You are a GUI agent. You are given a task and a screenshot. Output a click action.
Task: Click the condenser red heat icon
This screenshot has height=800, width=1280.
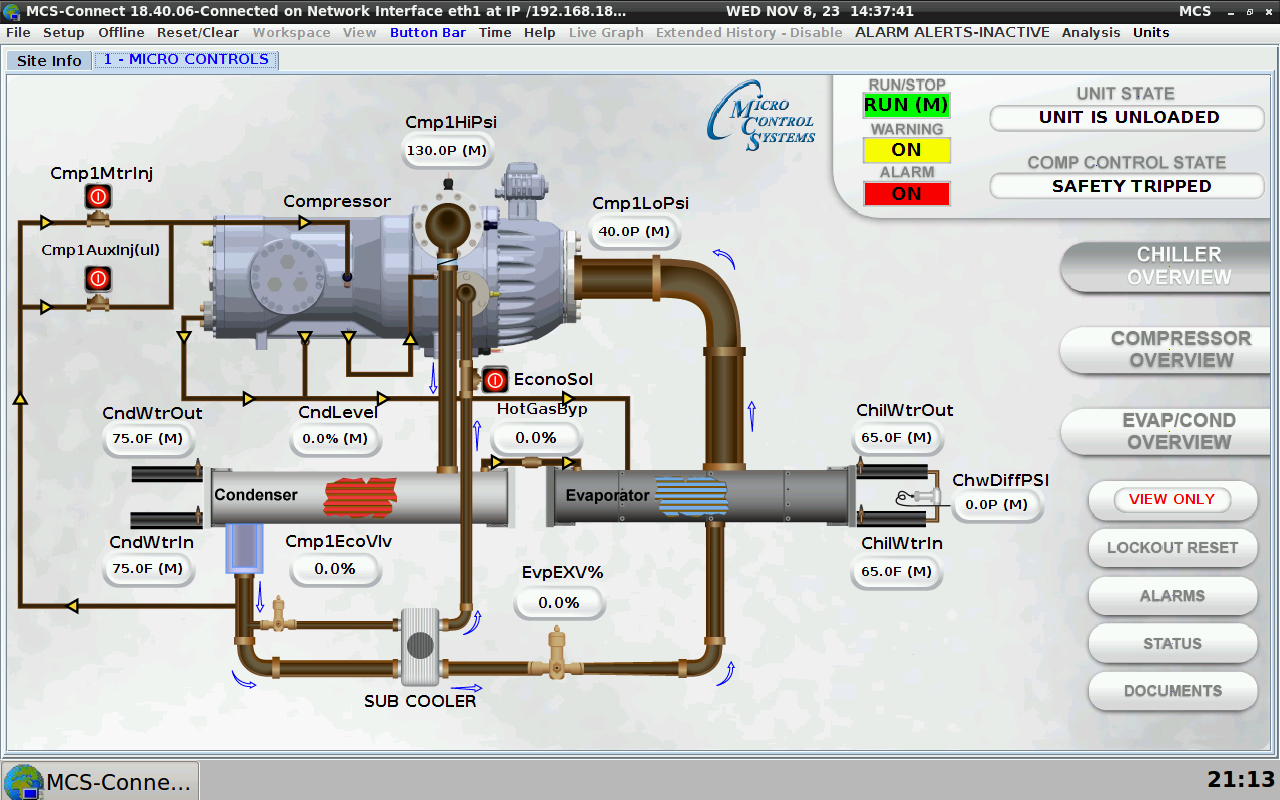click(360, 497)
